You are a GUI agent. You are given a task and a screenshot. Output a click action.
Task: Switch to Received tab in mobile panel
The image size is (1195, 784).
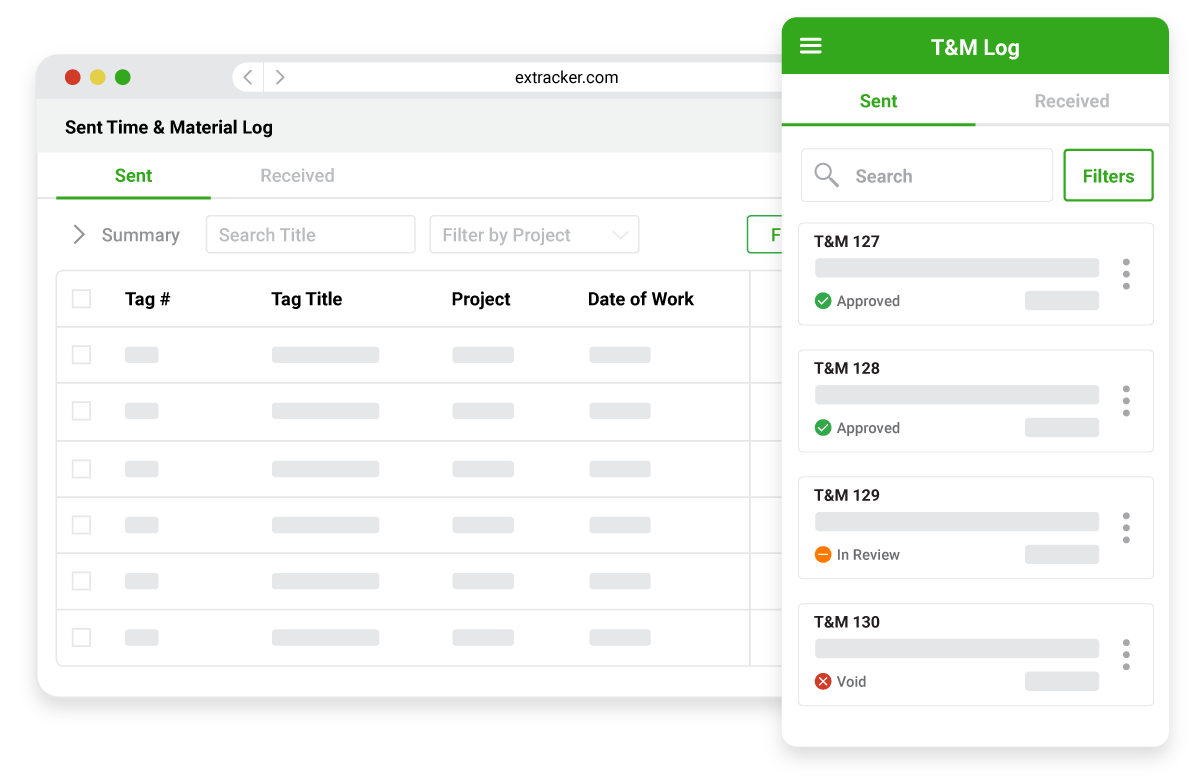(x=1072, y=101)
